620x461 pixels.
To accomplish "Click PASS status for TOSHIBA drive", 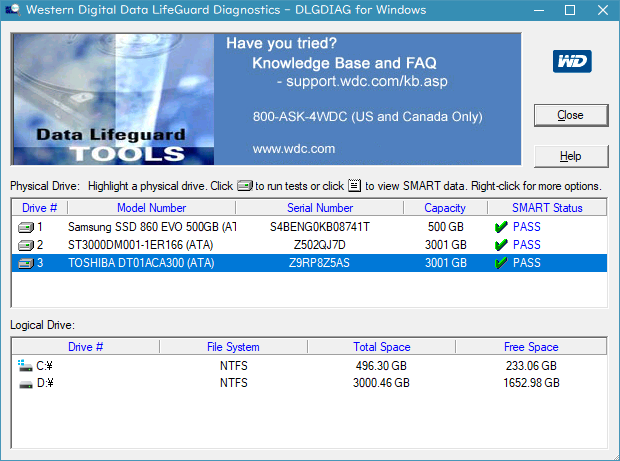I will (527, 263).
